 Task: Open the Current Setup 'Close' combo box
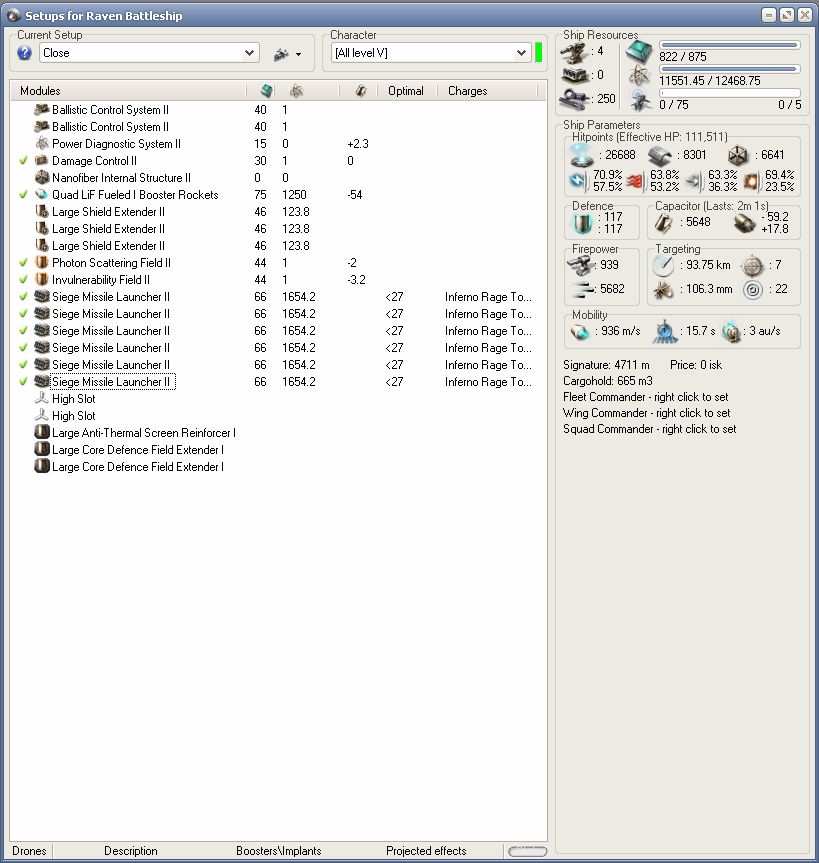pyautogui.click(x=149, y=53)
